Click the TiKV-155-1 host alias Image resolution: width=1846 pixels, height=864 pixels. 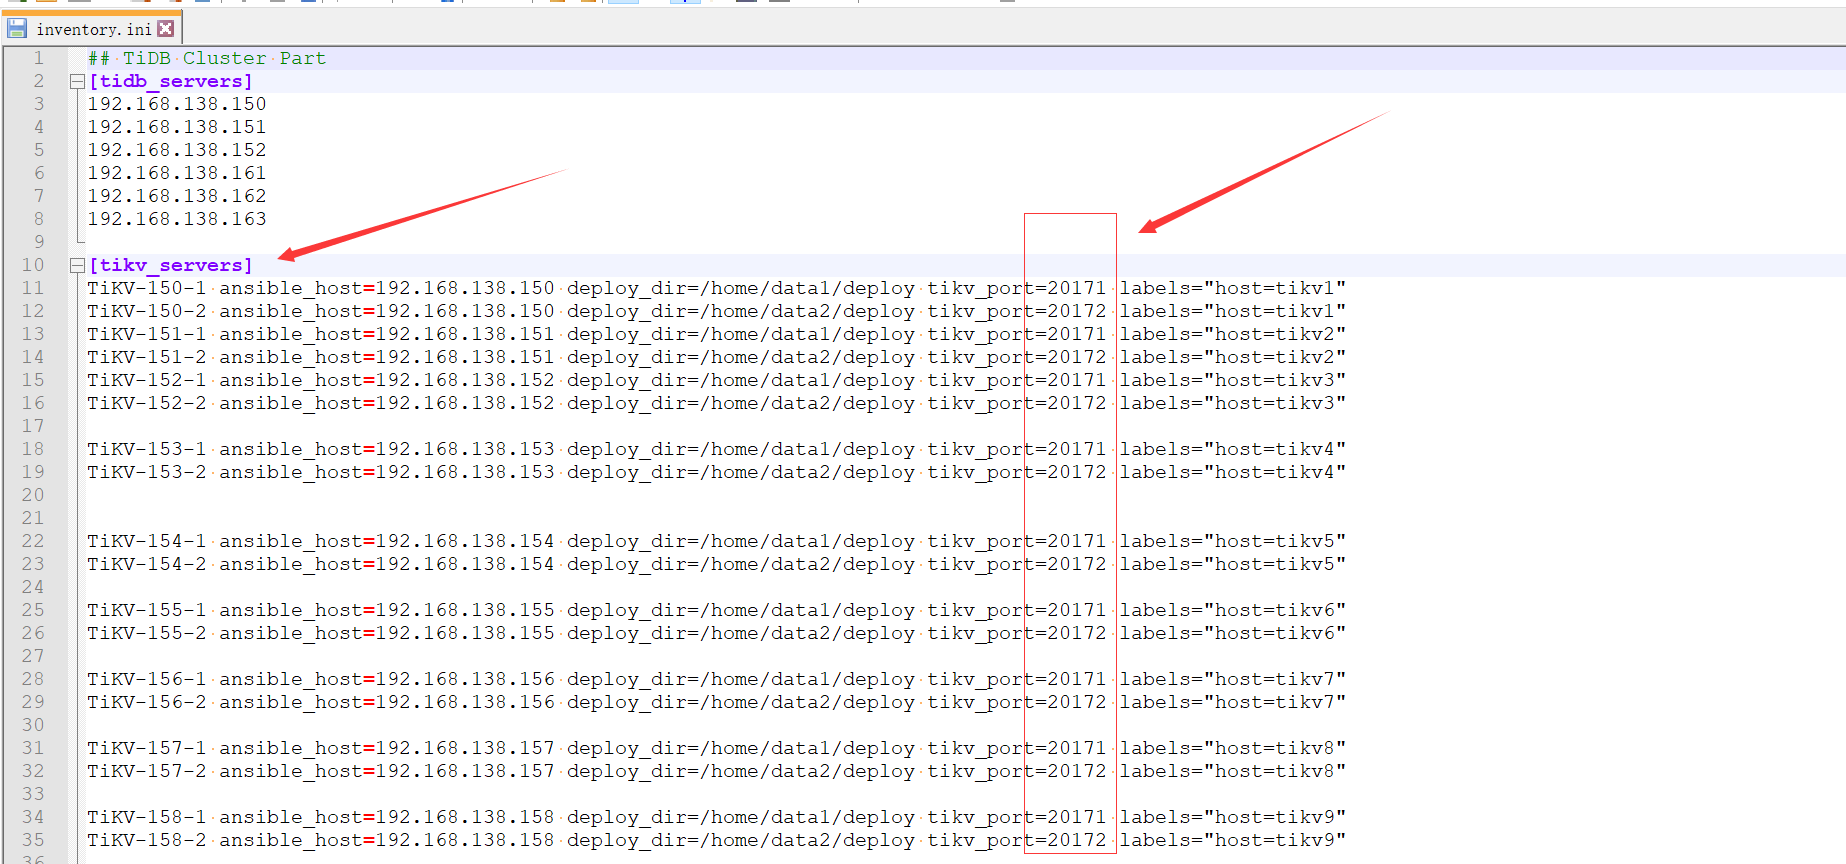(x=147, y=610)
